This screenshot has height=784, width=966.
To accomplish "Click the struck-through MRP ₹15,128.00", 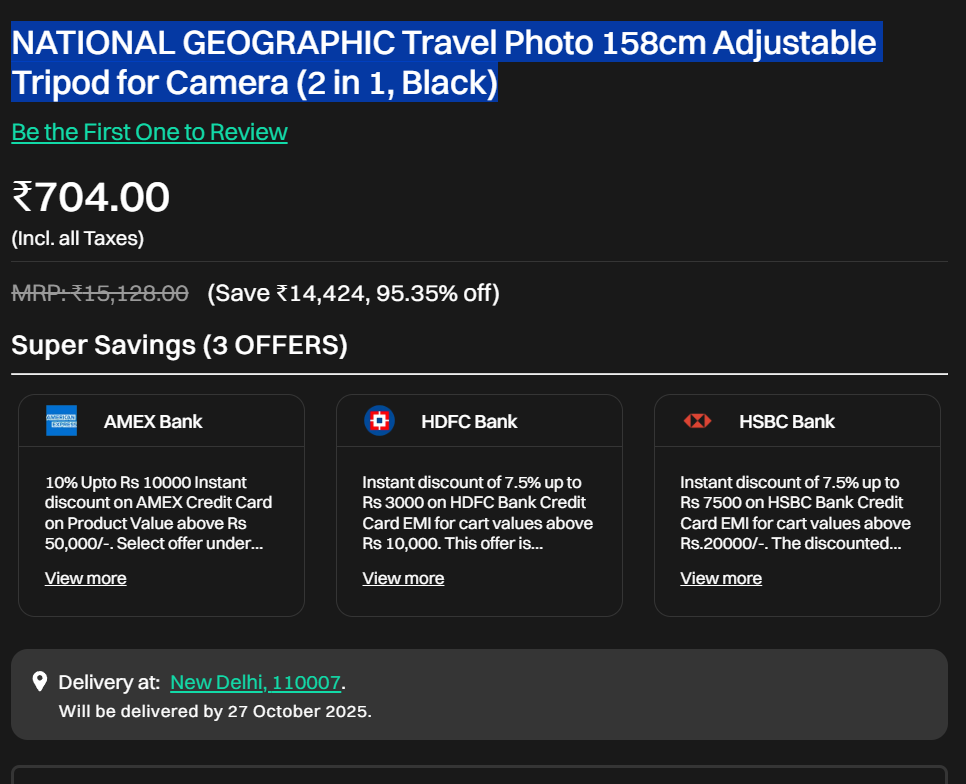I will click(x=100, y=293).
